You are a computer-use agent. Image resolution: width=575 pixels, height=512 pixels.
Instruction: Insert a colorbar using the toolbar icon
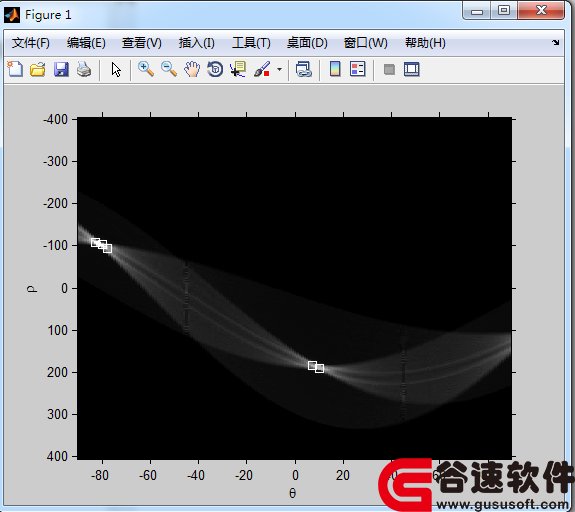(335, 69)
